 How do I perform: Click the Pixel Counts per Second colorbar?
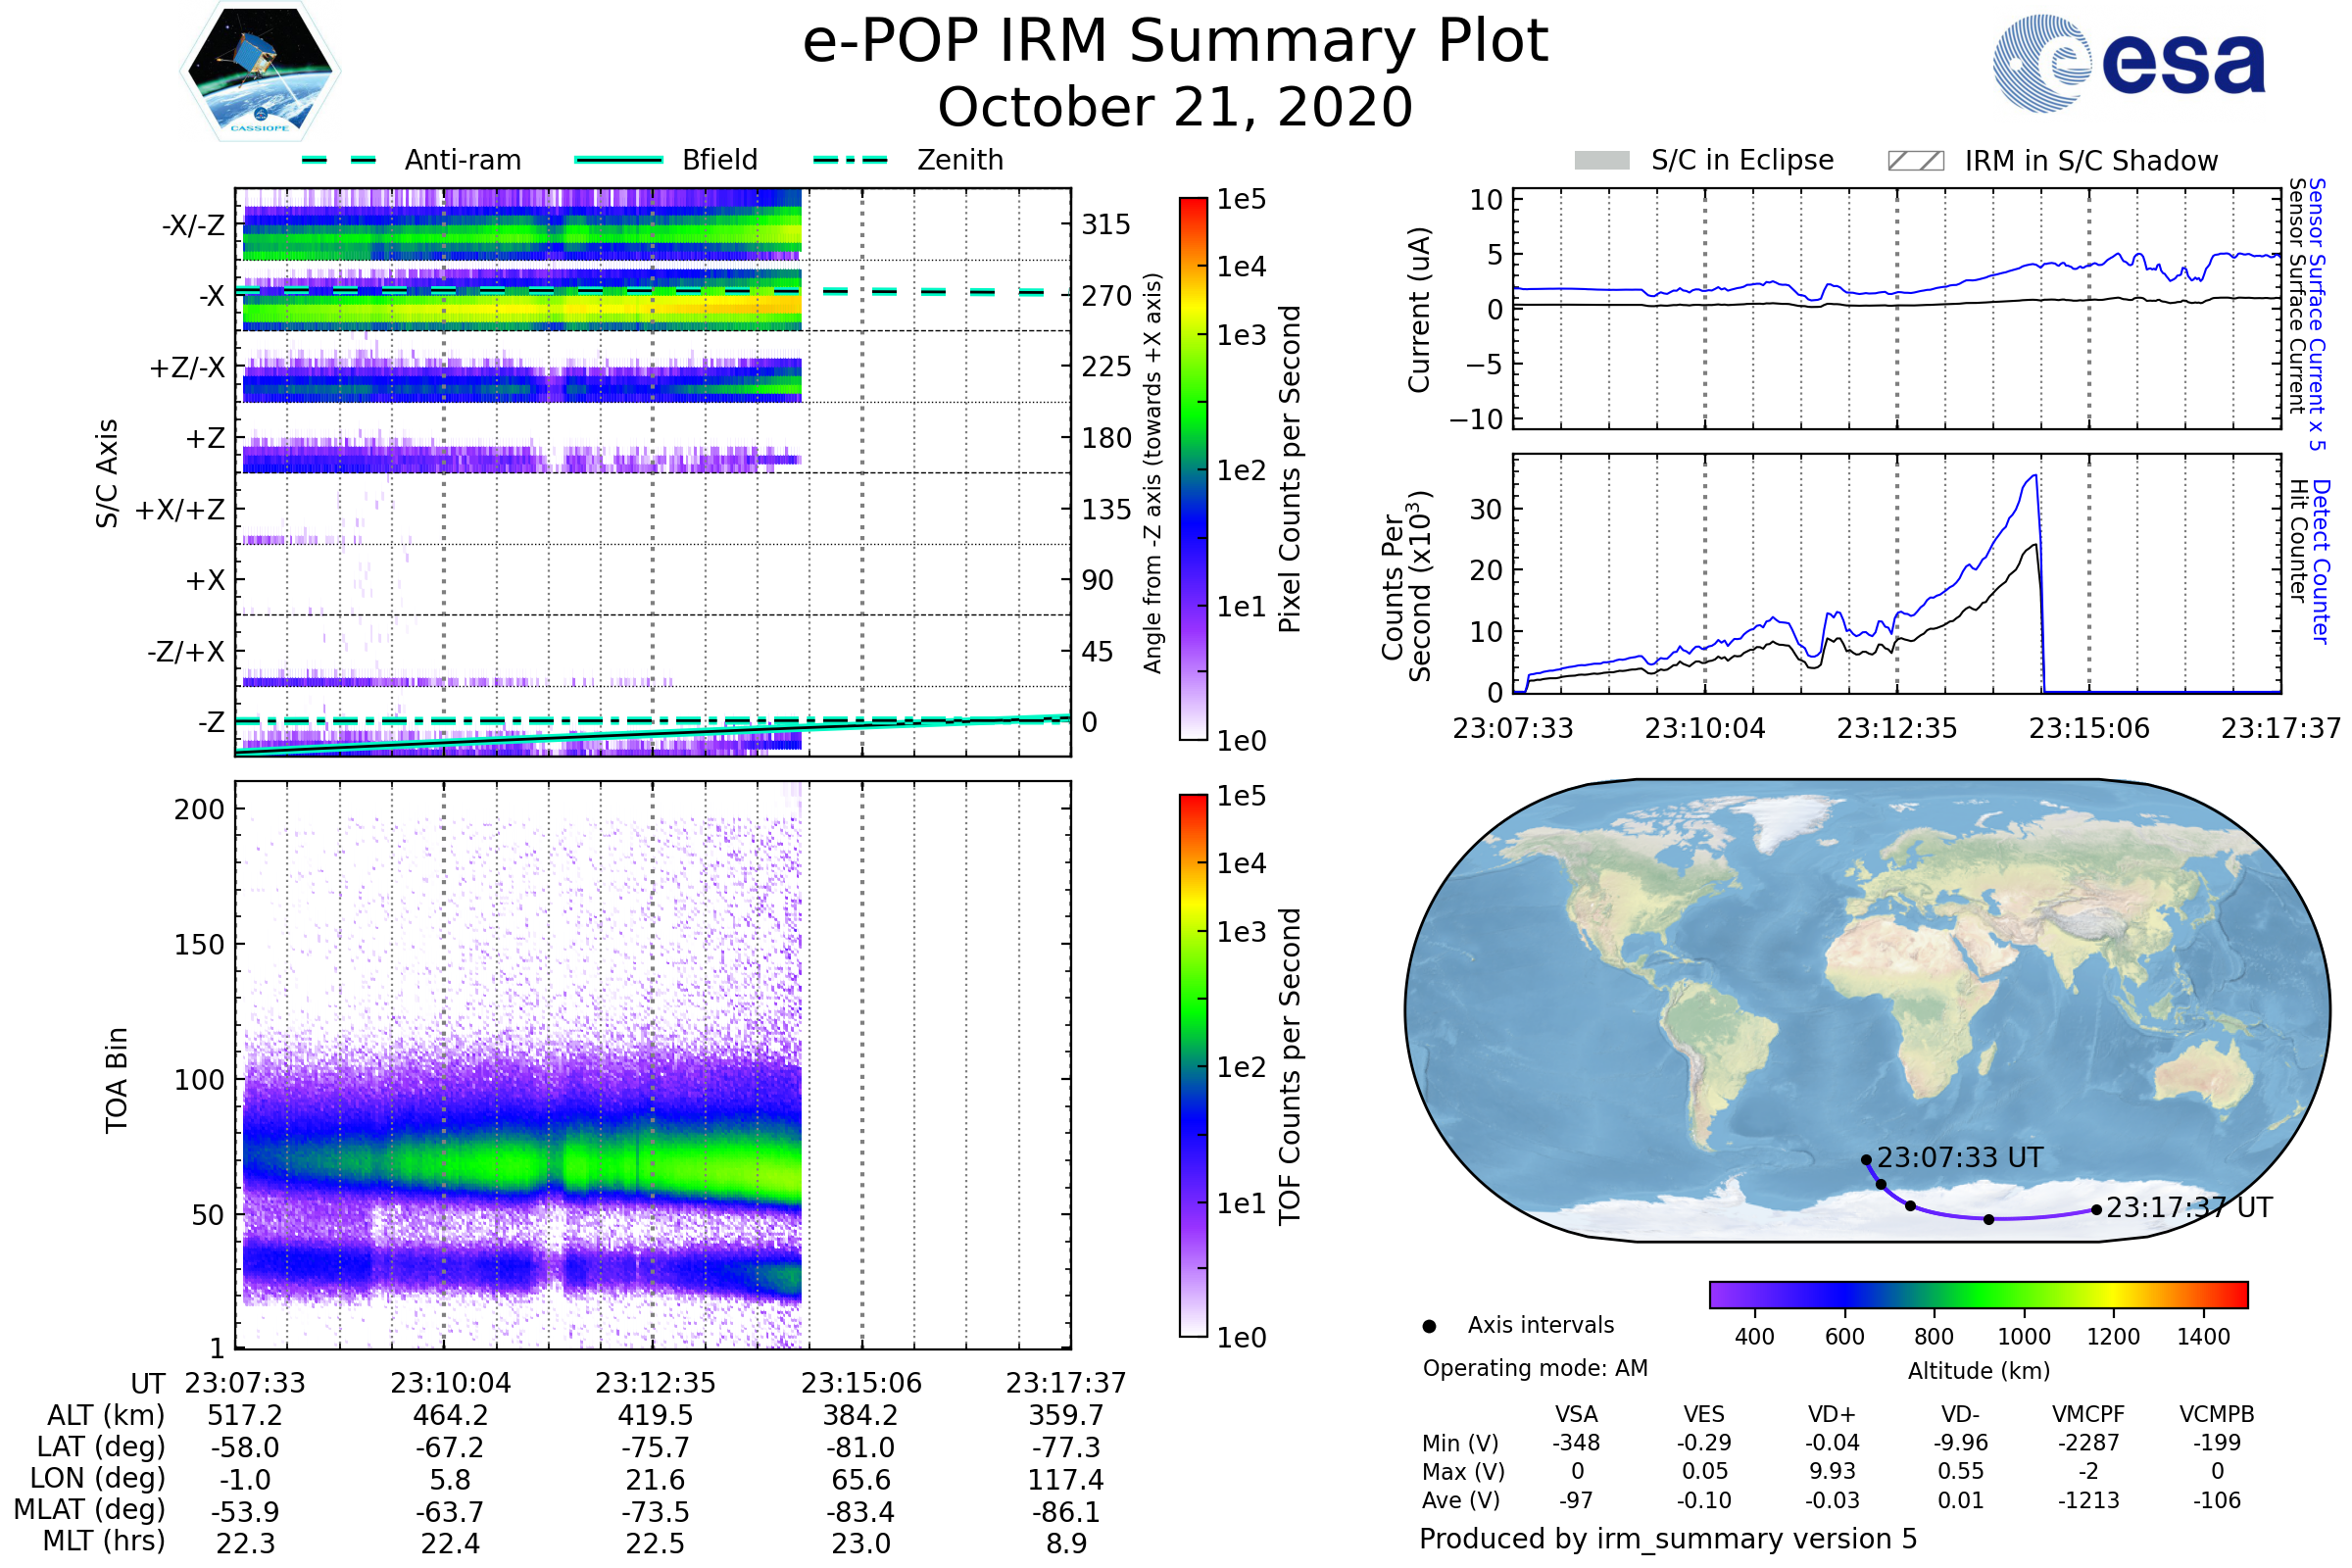point(1193,468)
